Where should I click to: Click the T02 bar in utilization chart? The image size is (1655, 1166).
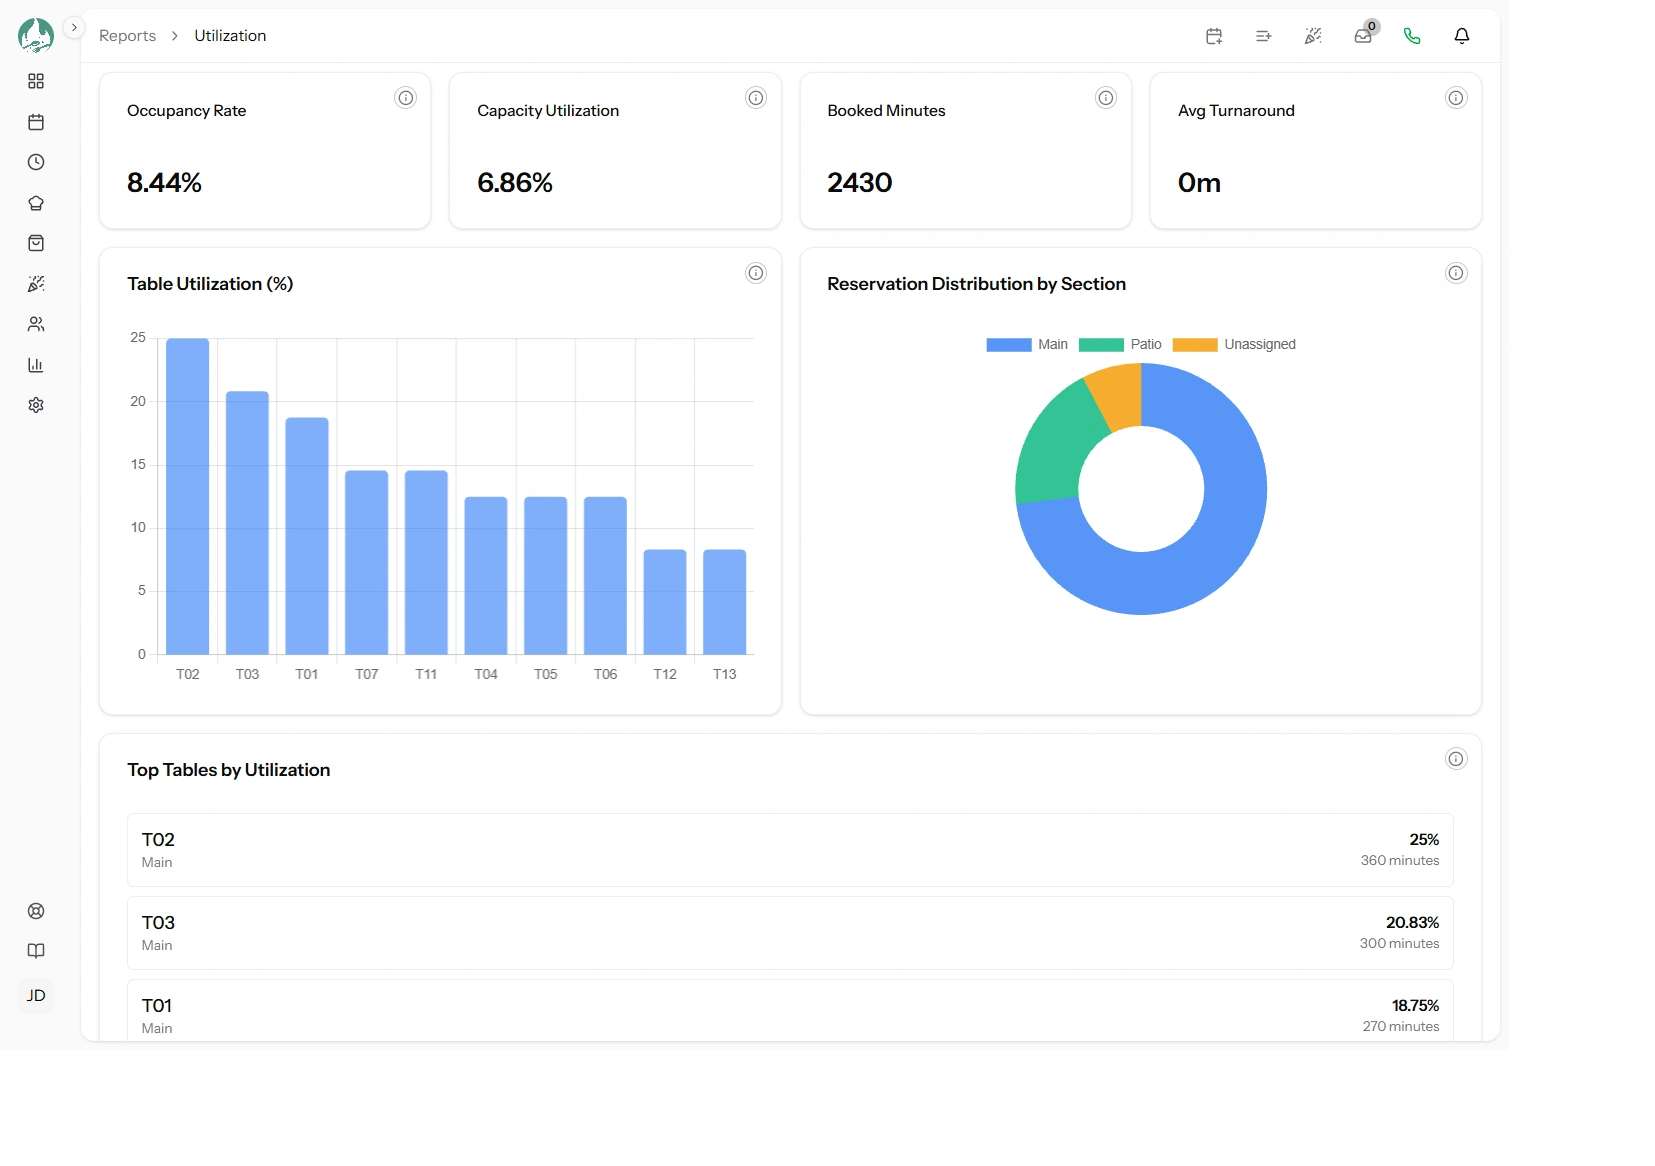coord(188,496)
